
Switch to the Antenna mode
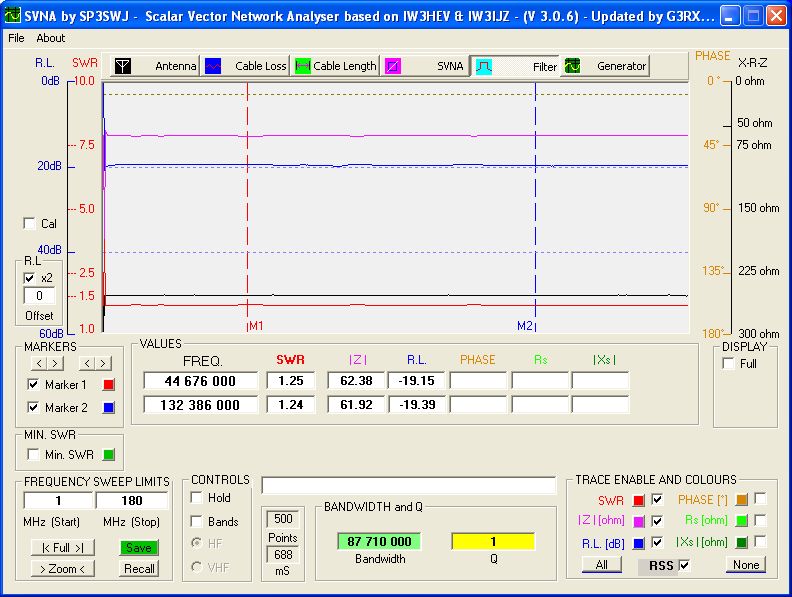tap(154, 66)
